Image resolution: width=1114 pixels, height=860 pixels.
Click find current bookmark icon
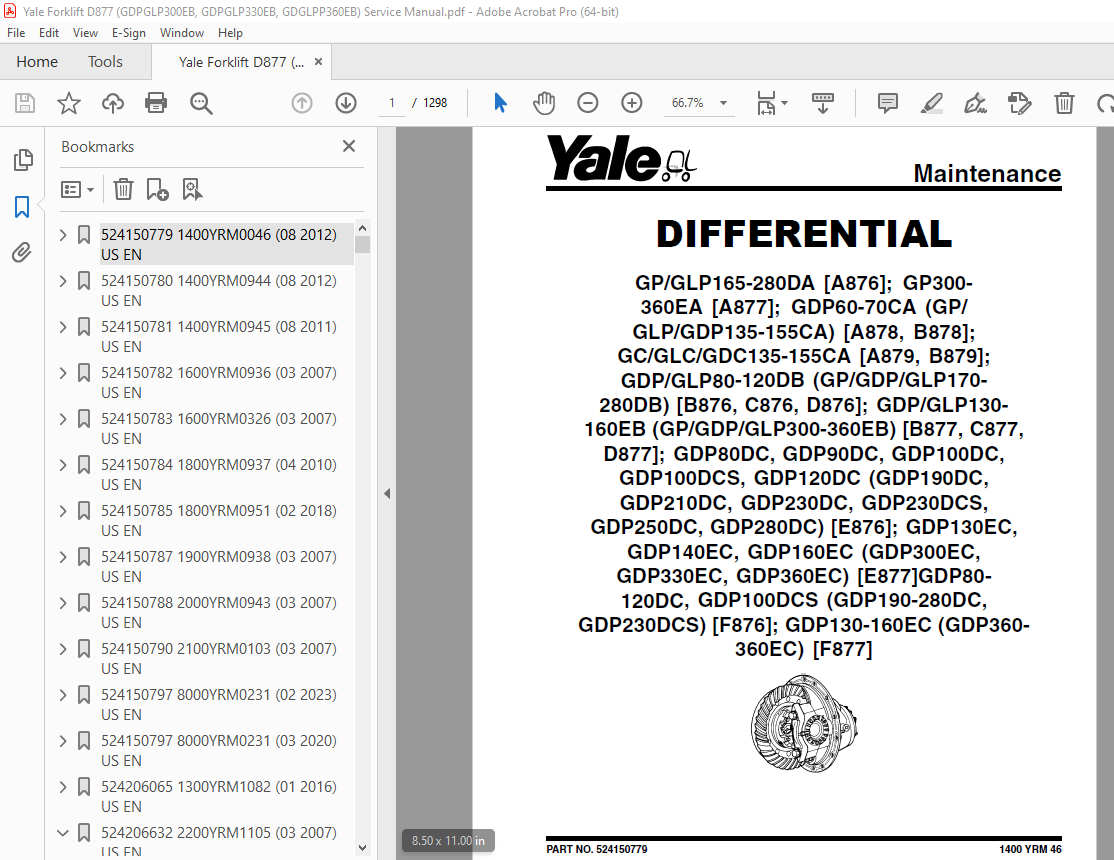point(192,189)
